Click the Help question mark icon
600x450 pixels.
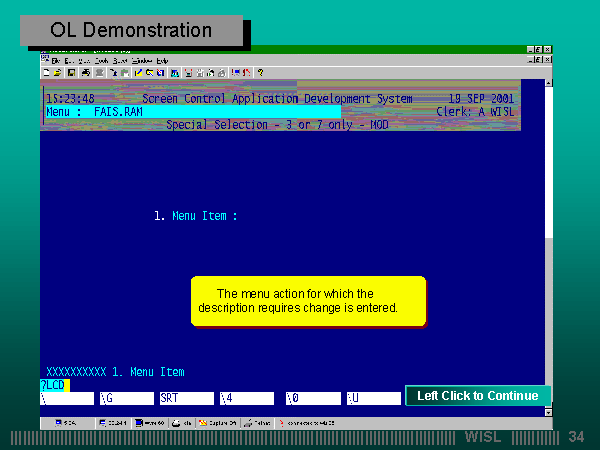click(x=260, y=73)
